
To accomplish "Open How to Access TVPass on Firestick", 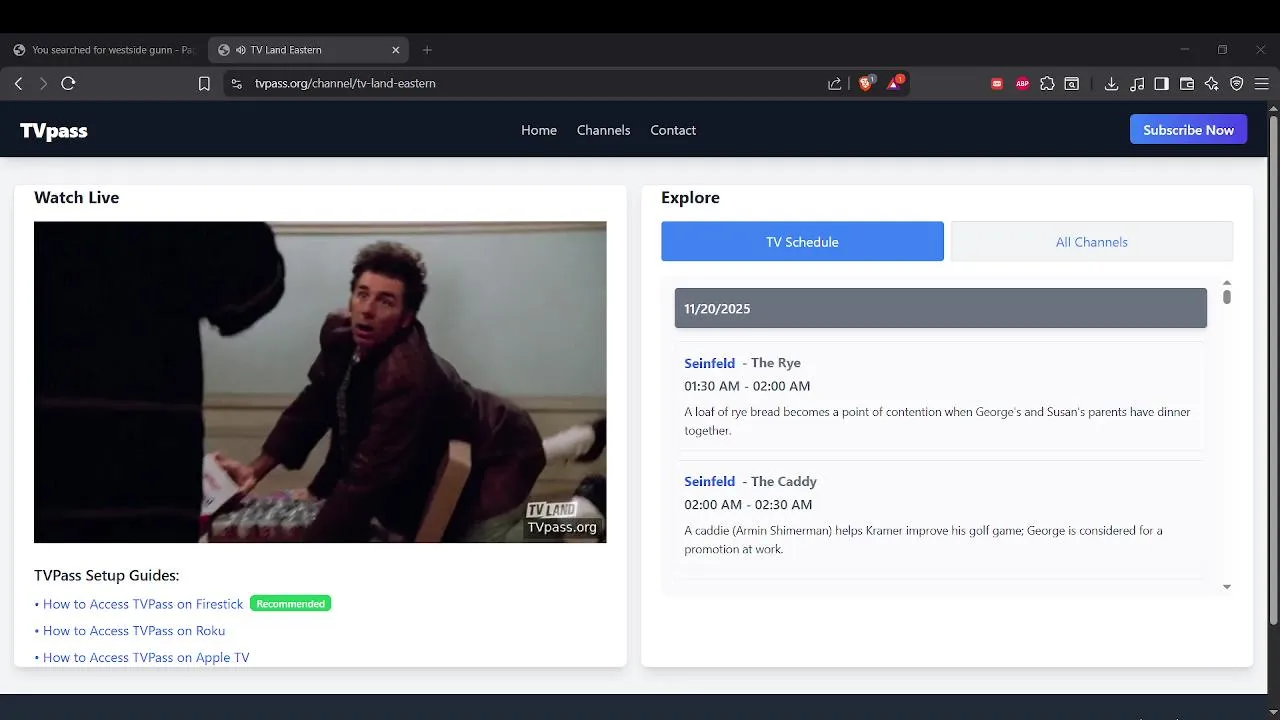I will tap(143, 604).
